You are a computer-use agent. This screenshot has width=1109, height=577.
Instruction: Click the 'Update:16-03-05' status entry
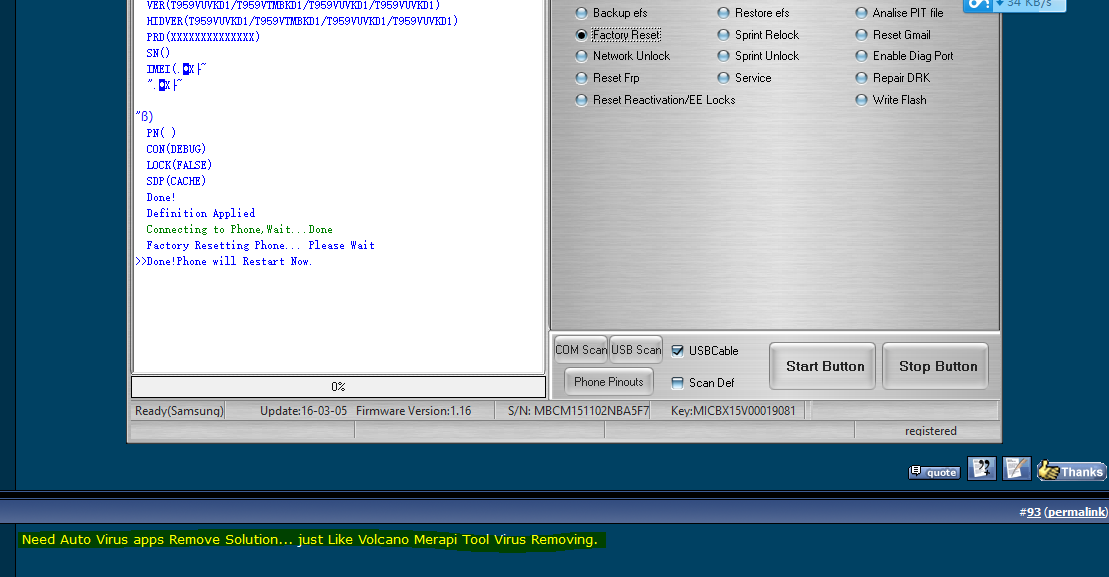(x=303, y=411)
